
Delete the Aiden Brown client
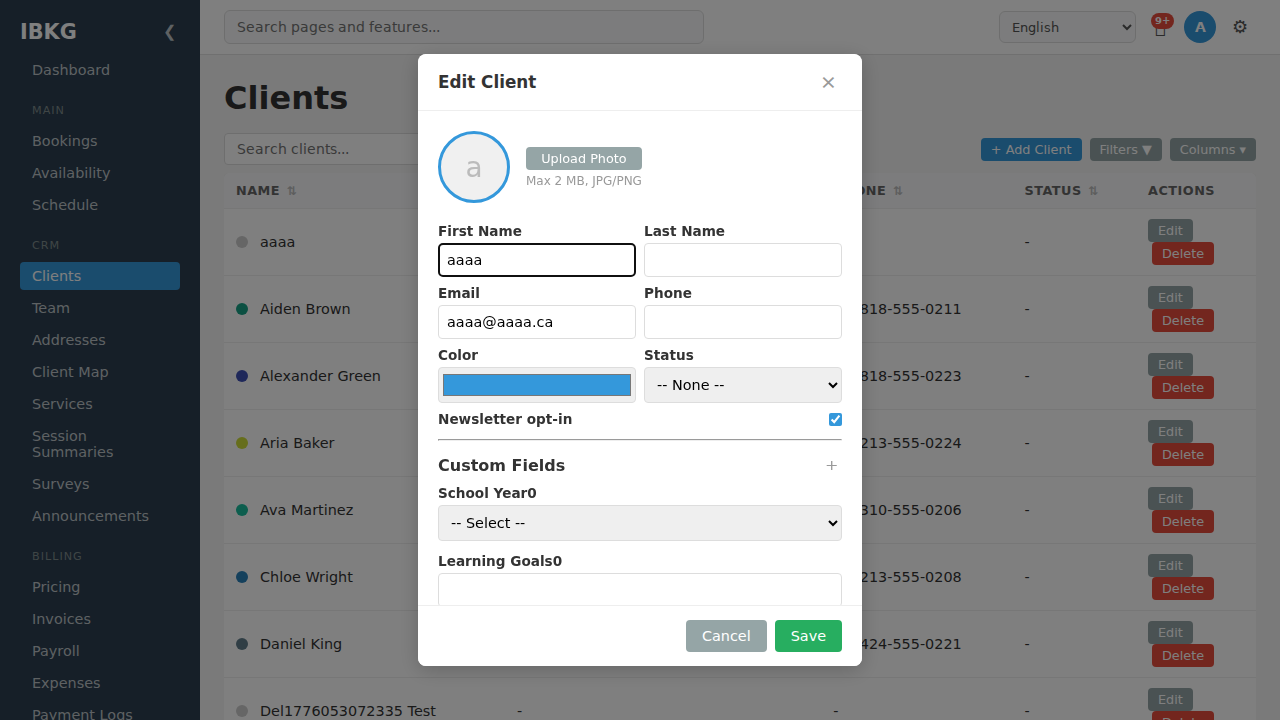[x=1183, y=321]
